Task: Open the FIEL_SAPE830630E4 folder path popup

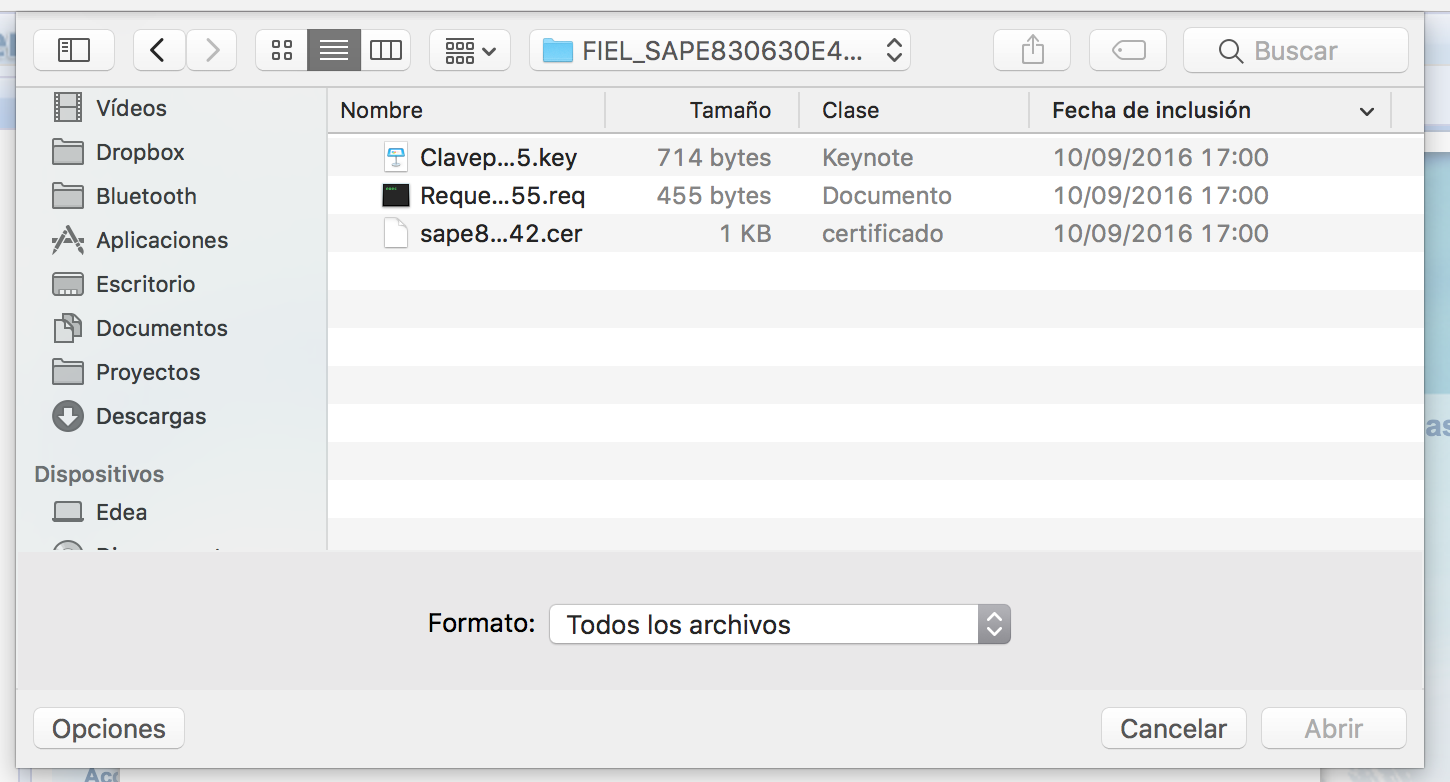Action: tap(720, 50)
